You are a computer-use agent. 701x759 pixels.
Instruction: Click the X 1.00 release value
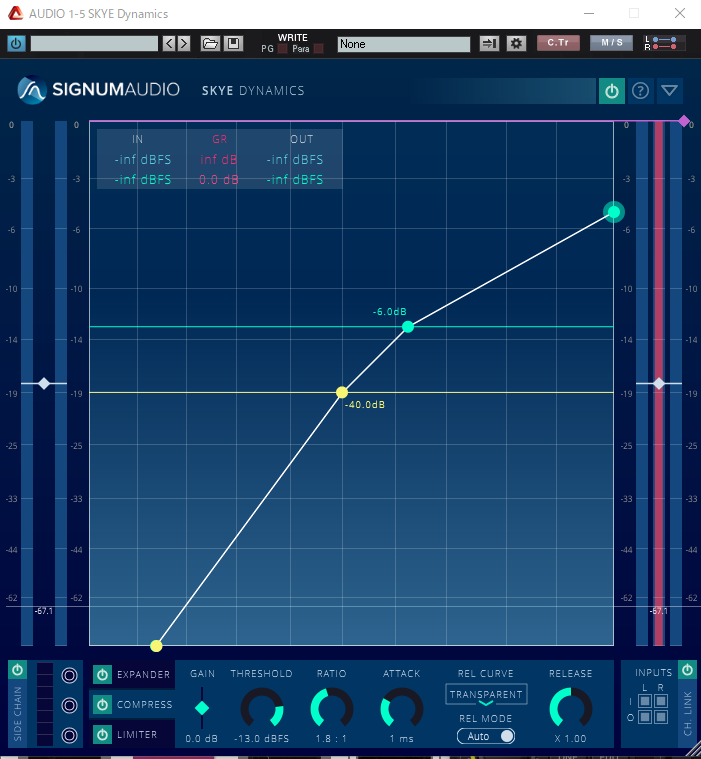[x=571, y=739]
